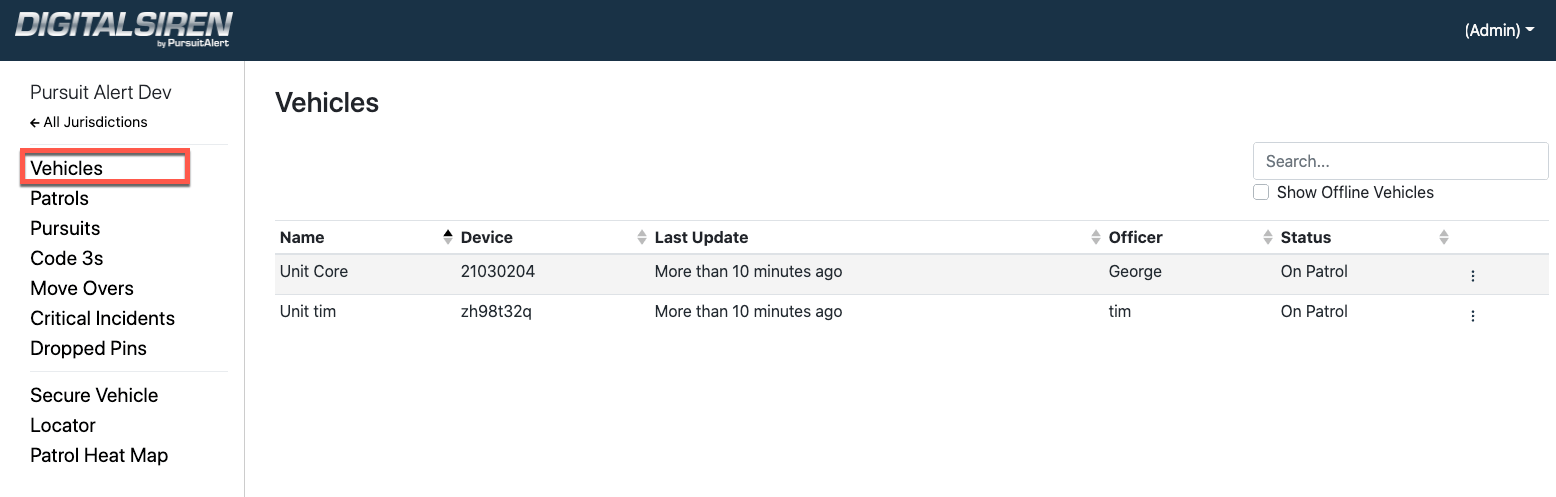The image size is (1556, 497).
Task: Open the Critical Incidents page
Action: [103, 318]
